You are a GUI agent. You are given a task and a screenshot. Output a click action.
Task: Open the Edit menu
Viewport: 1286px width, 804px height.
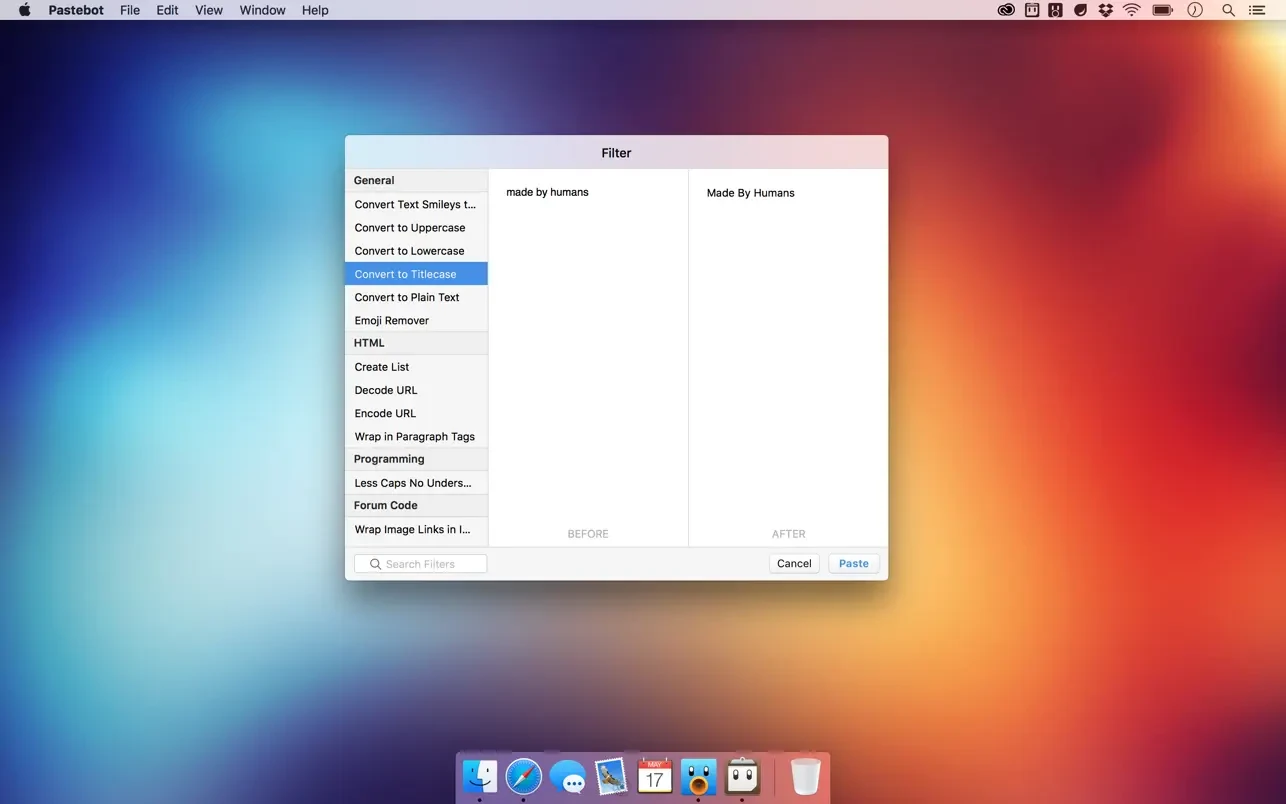[x=167, y=10]
